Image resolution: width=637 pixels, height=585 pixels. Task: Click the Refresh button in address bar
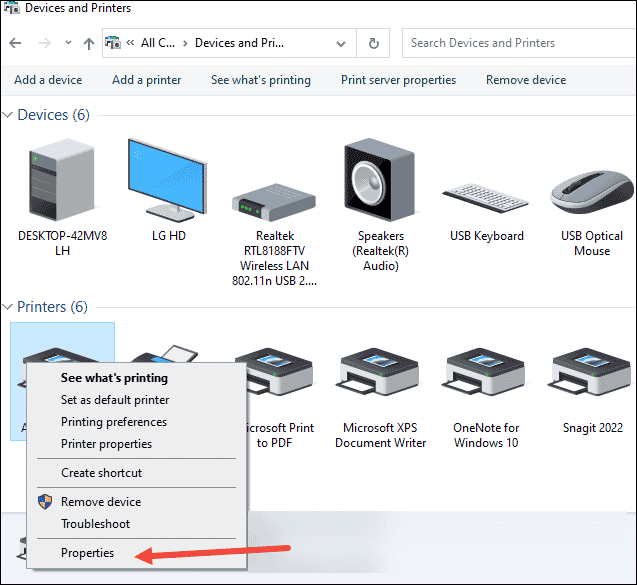pos(373,43)
